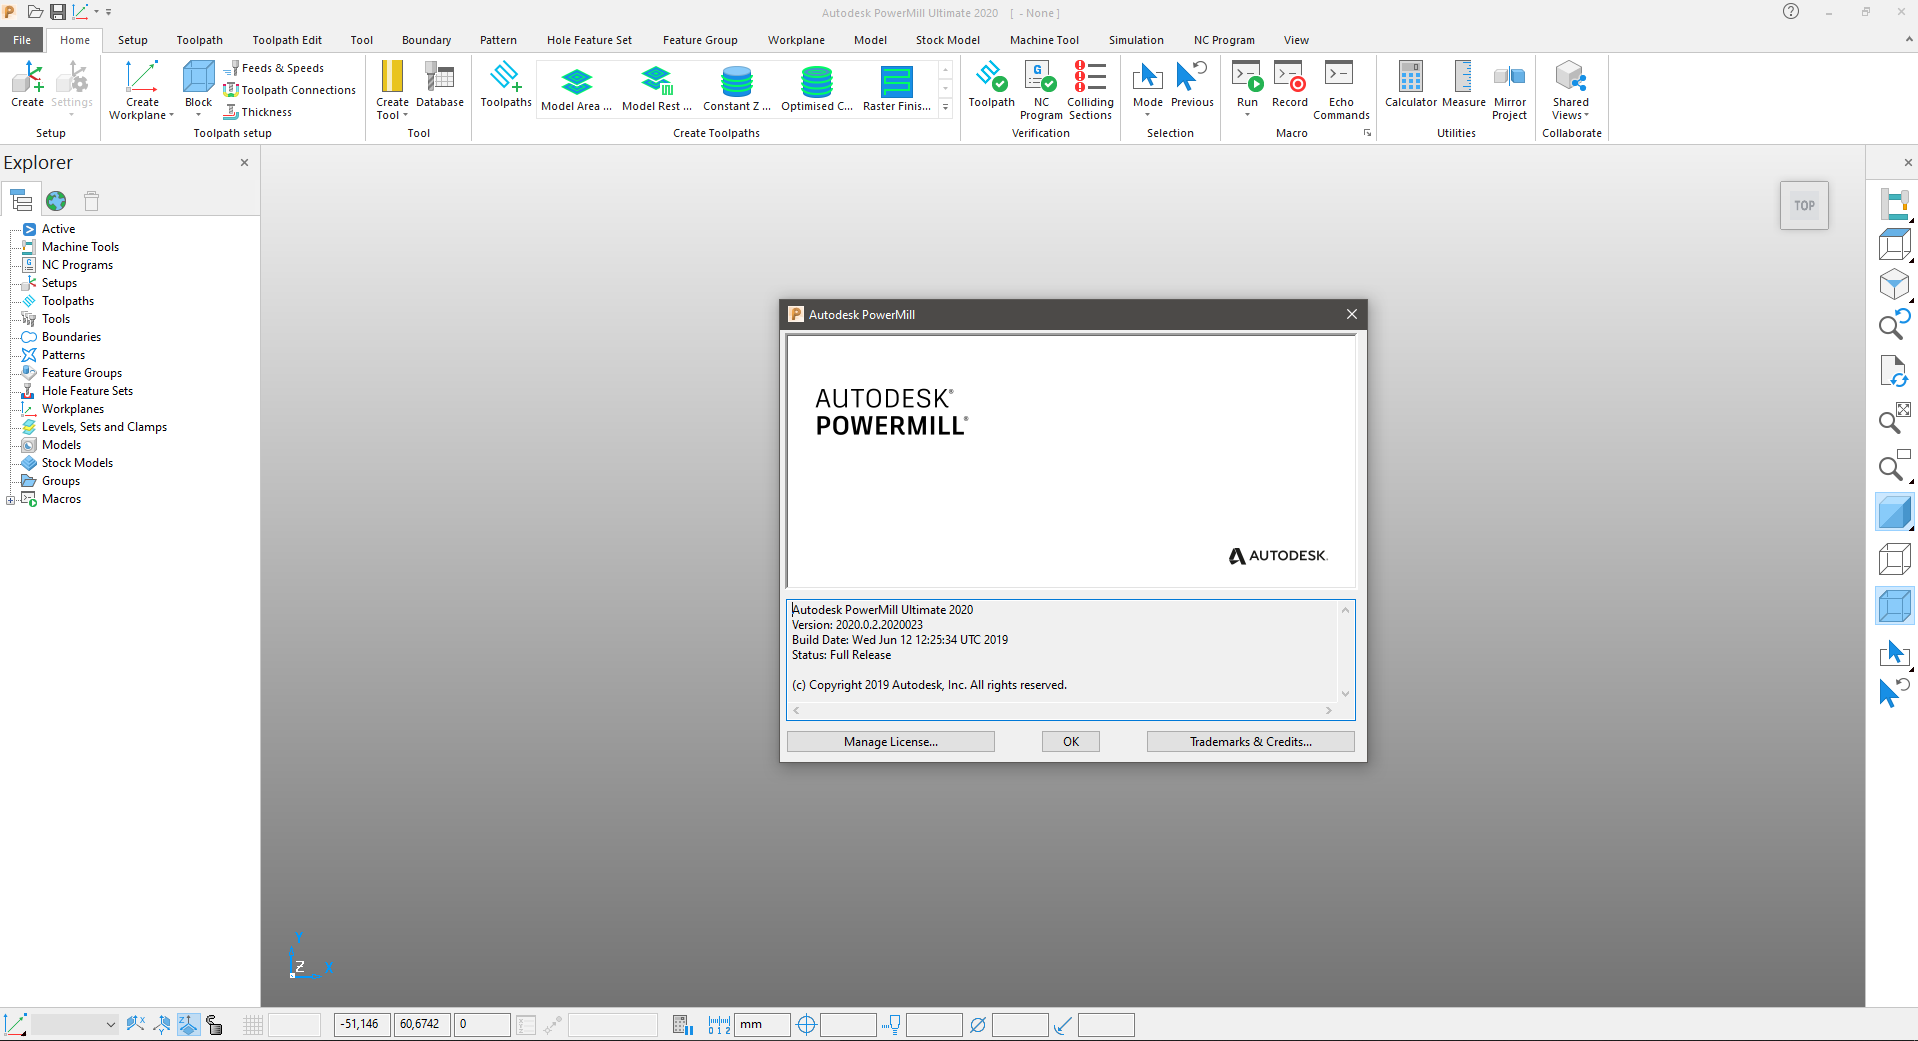Image resolution: width=1918 pixels, height=1041 pixels.
Task: Select Model Rest Area toolpath
Action: (656, 88)
